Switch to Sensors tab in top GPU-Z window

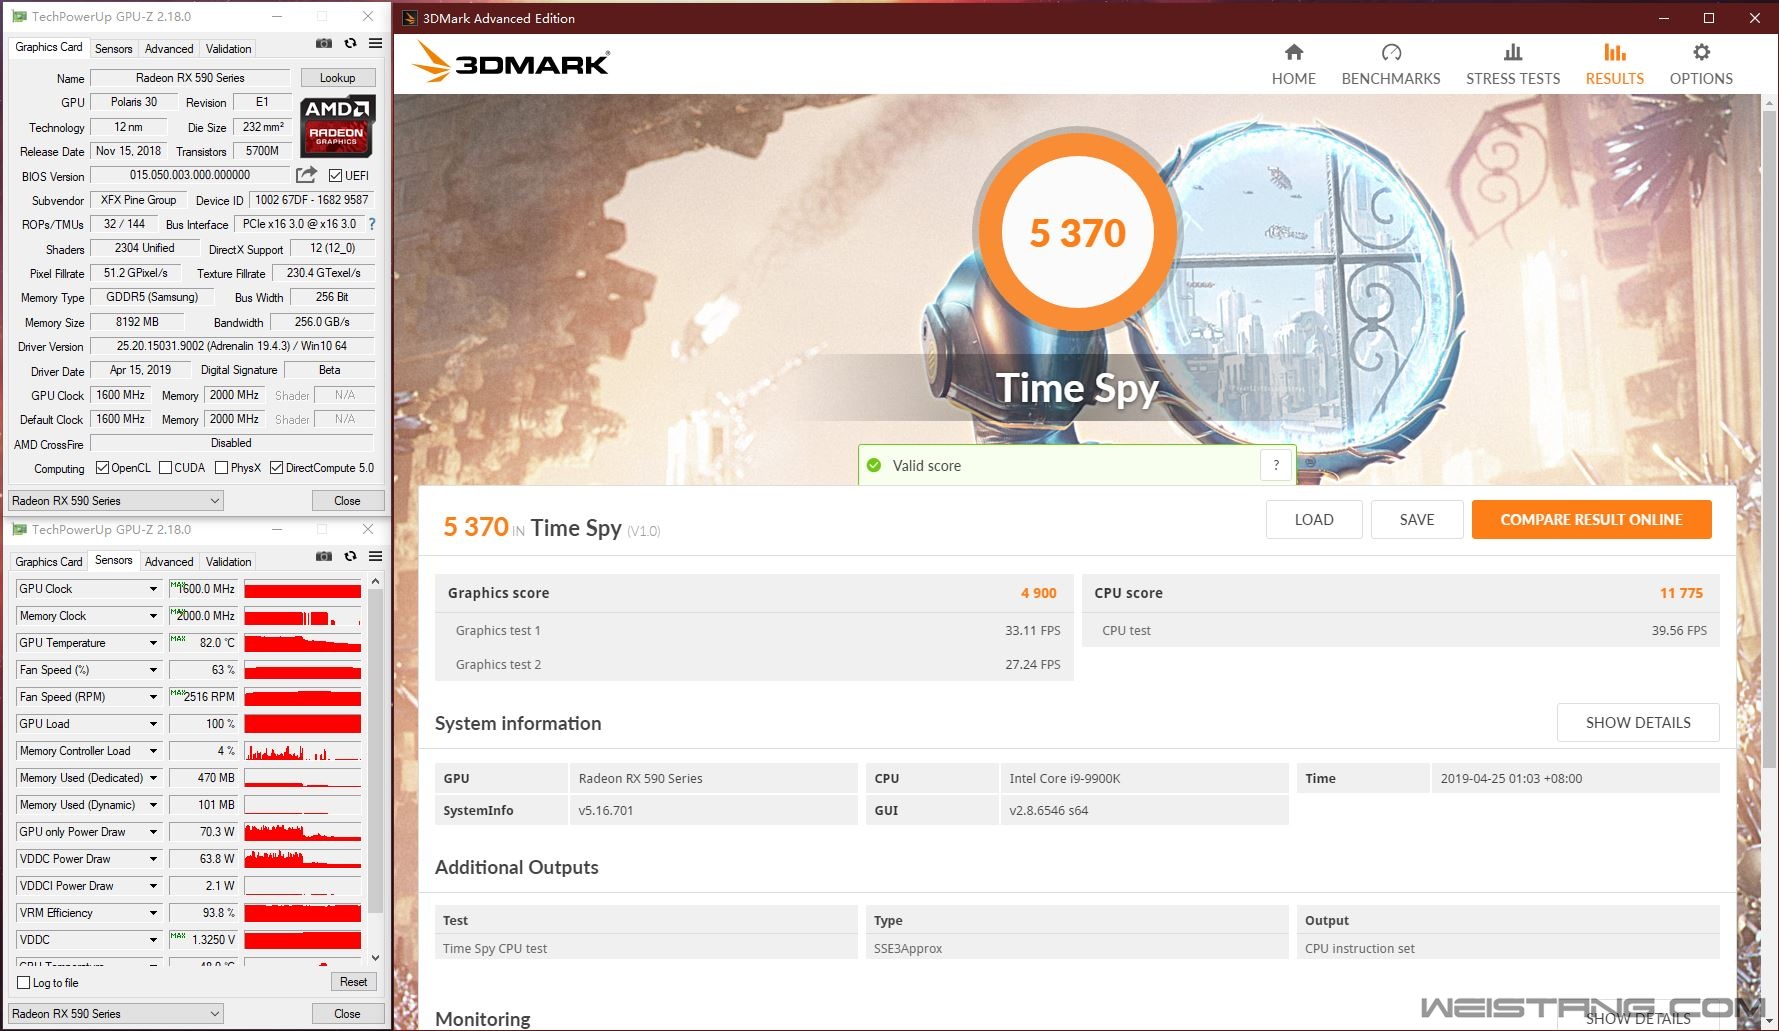[113, 49]
